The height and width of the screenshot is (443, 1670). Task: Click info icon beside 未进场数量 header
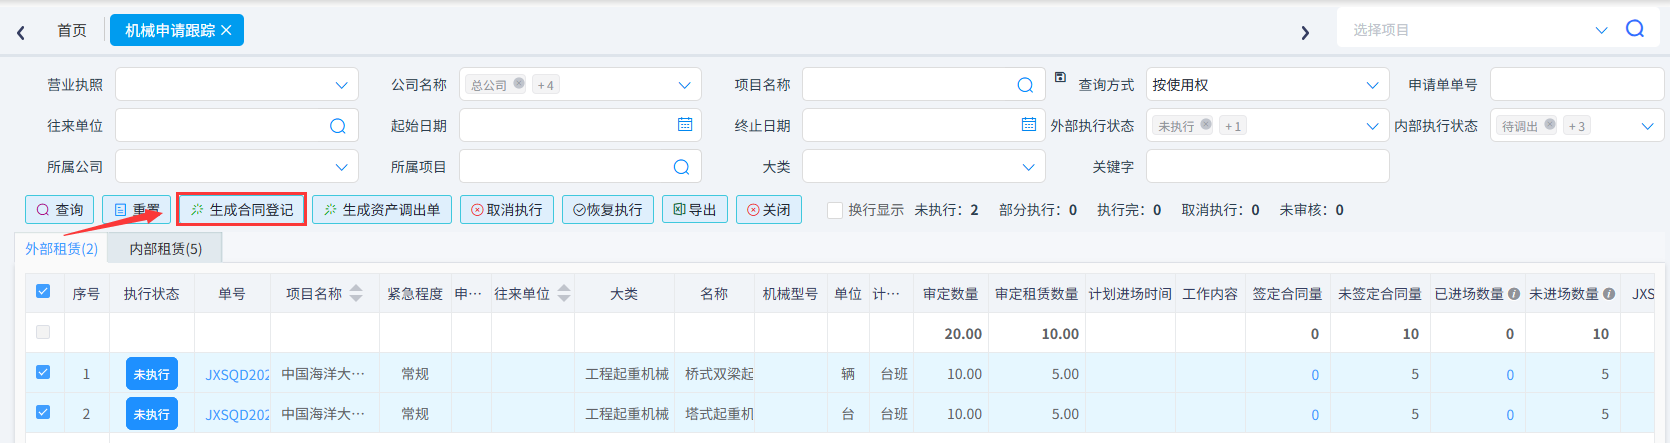(1609, 294)
